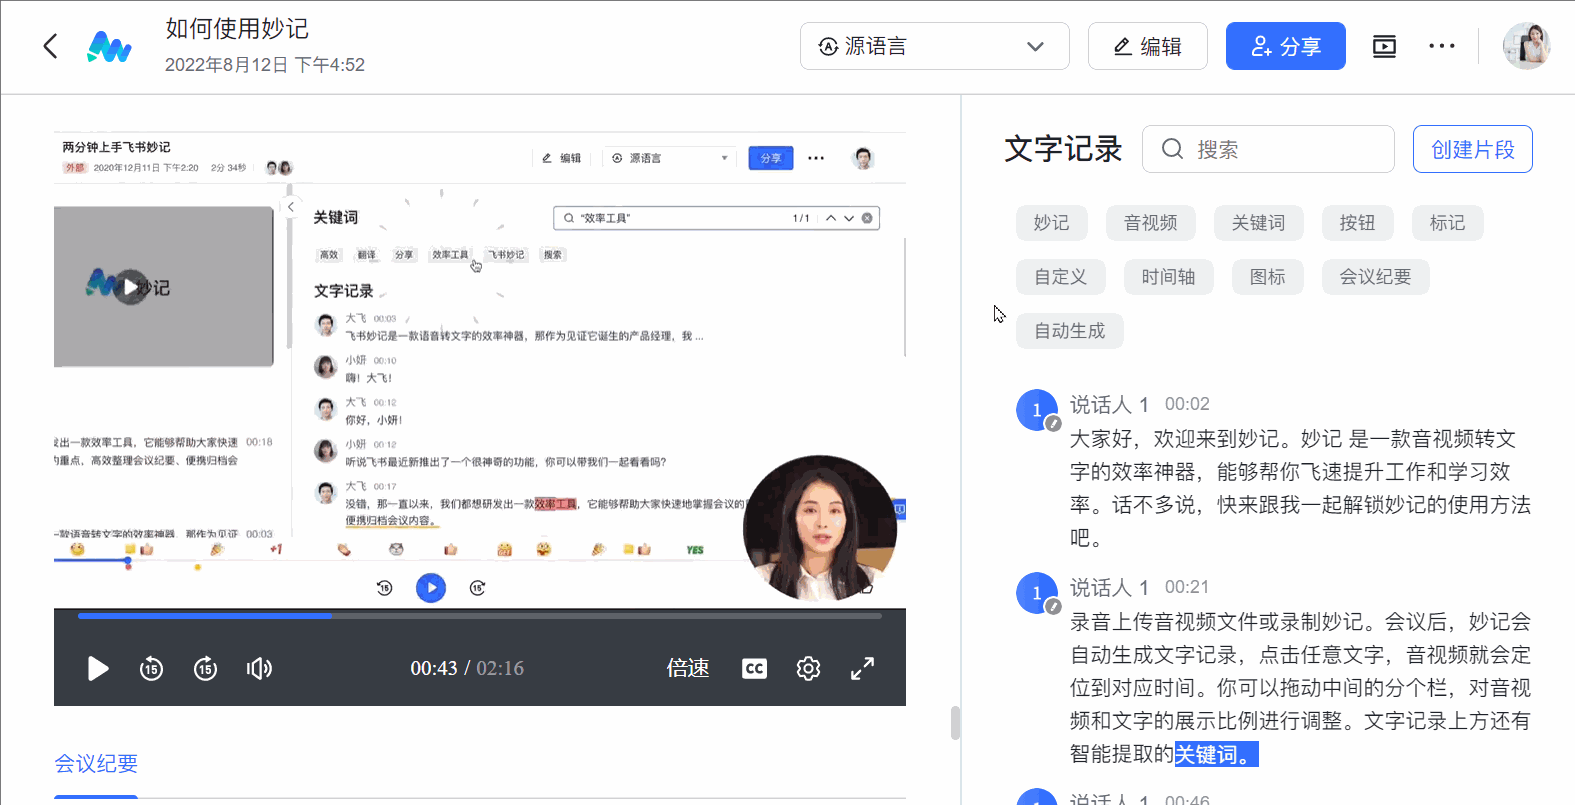Select the 图标 keyword tag

click(1267, 277)
